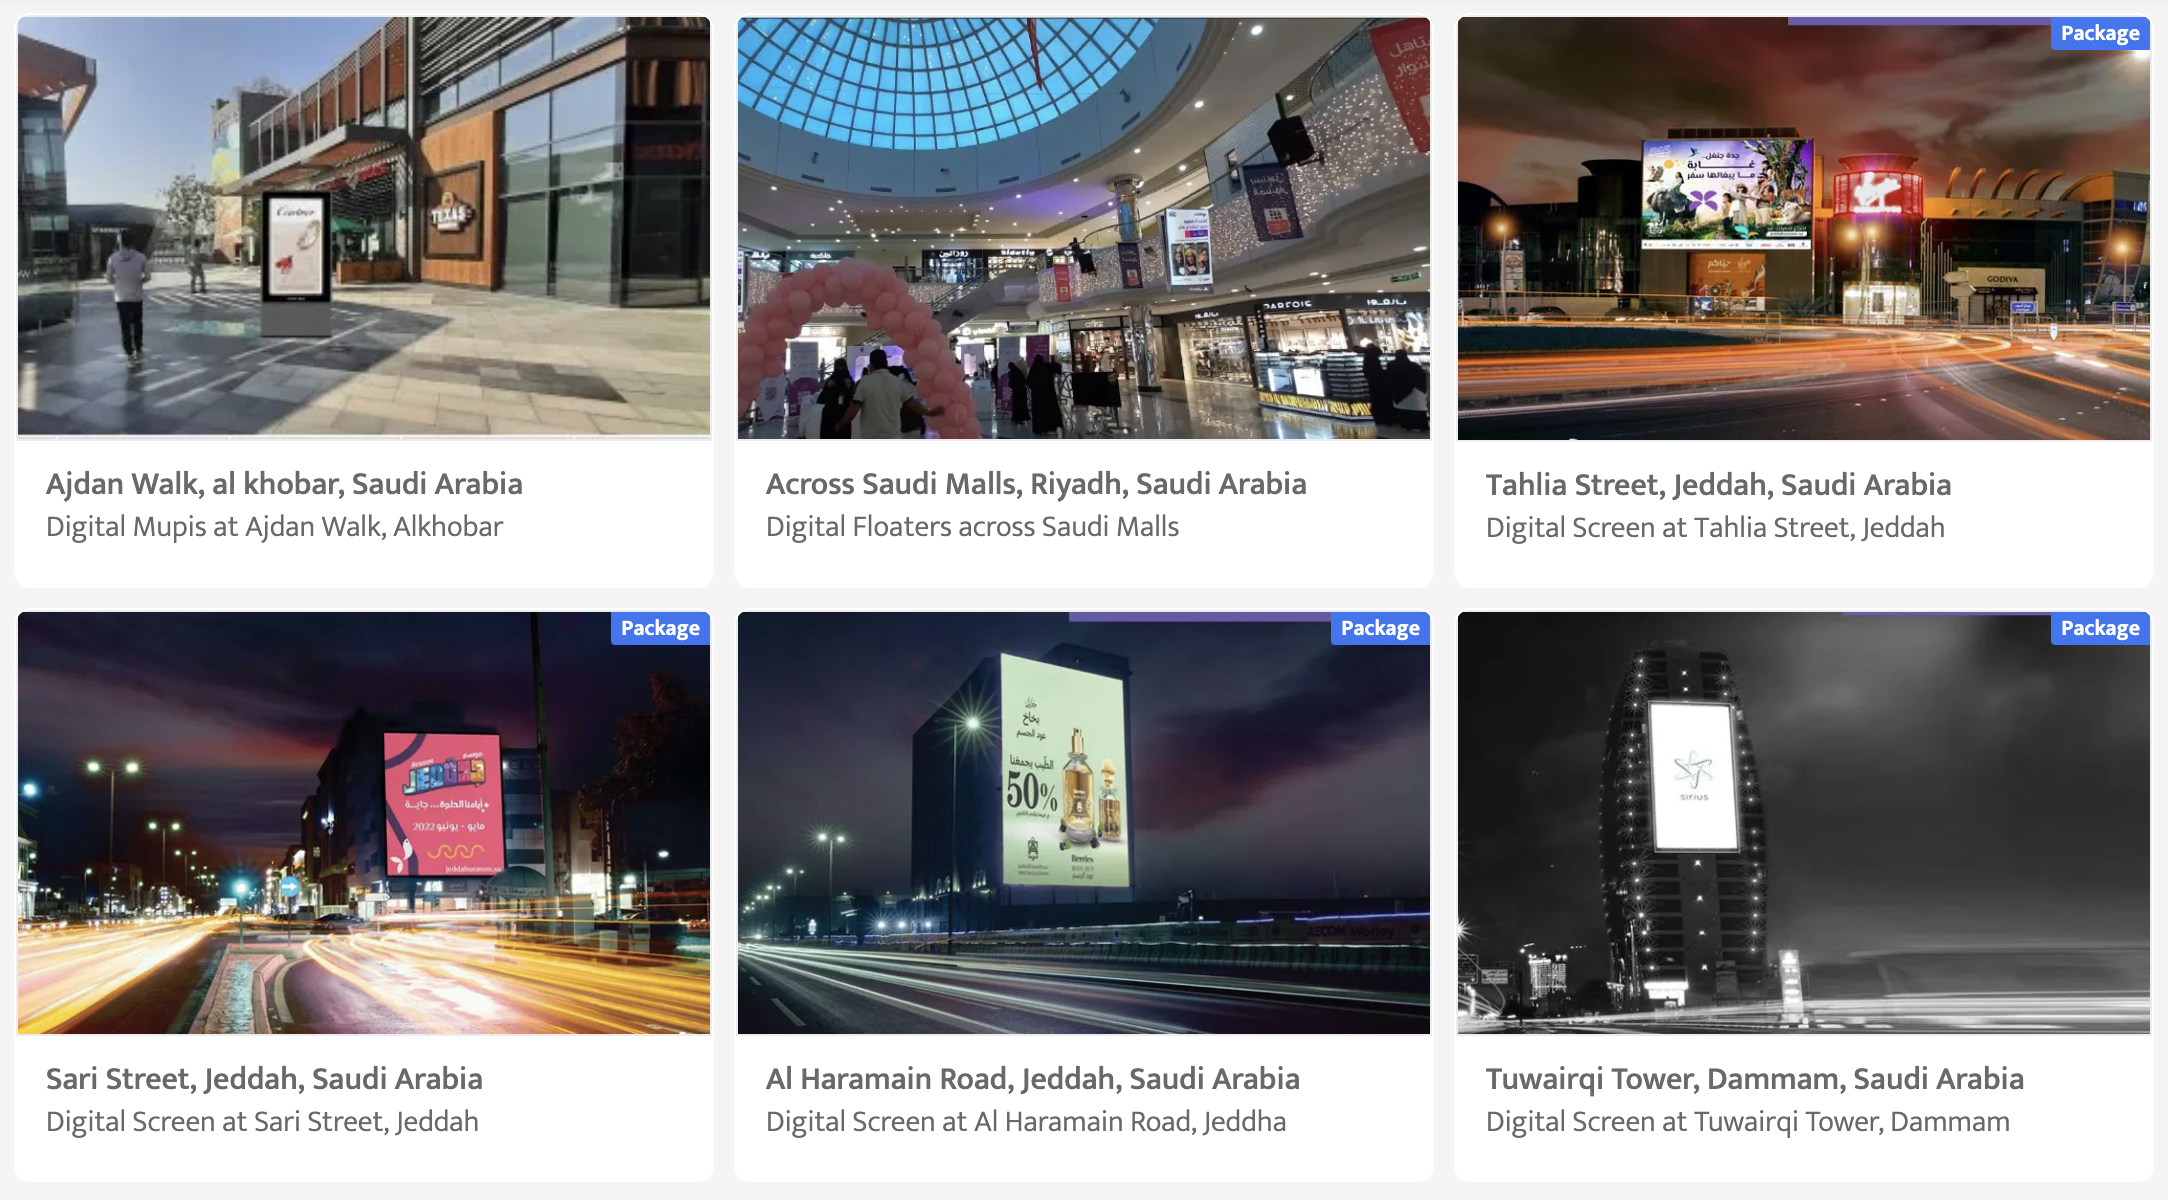Open the Ajdan Walk, al khobar listing title
The height and width of the screenshot is (1200, 2168).
click(284, 484)
